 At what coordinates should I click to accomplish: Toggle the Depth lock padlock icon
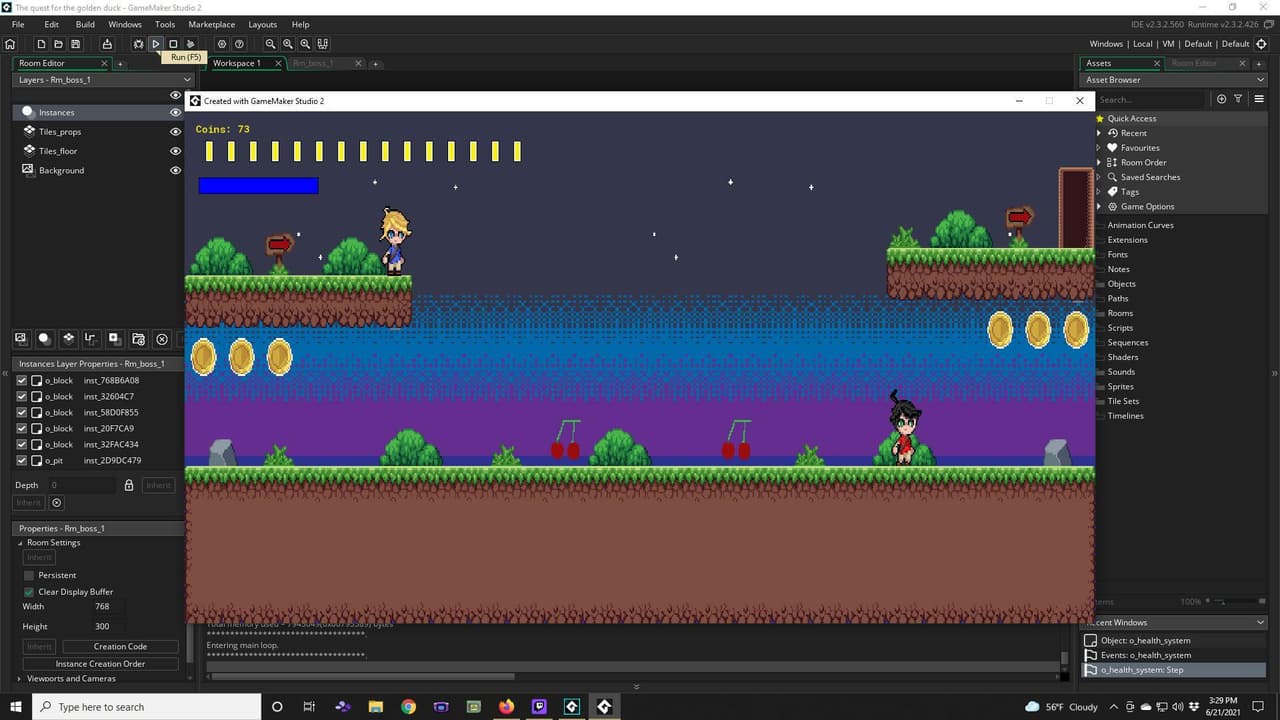(129, 485)
